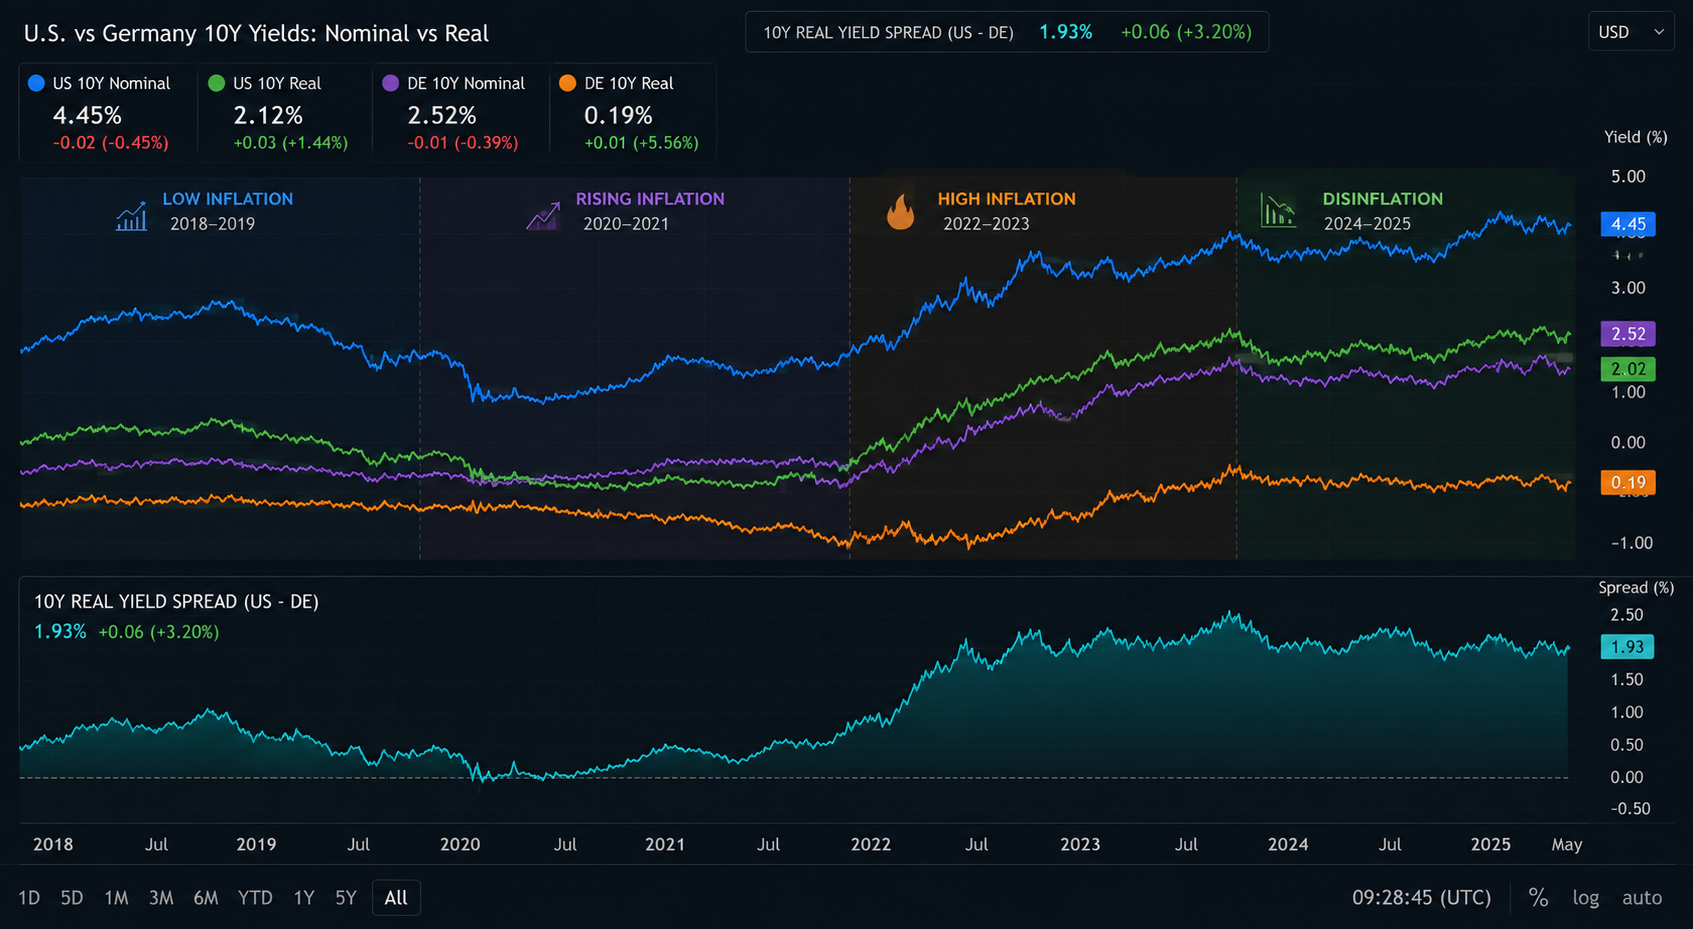1693x929 pixels.
Task: Click the 2020 time axis label
Action: click(x=460, y=845)
